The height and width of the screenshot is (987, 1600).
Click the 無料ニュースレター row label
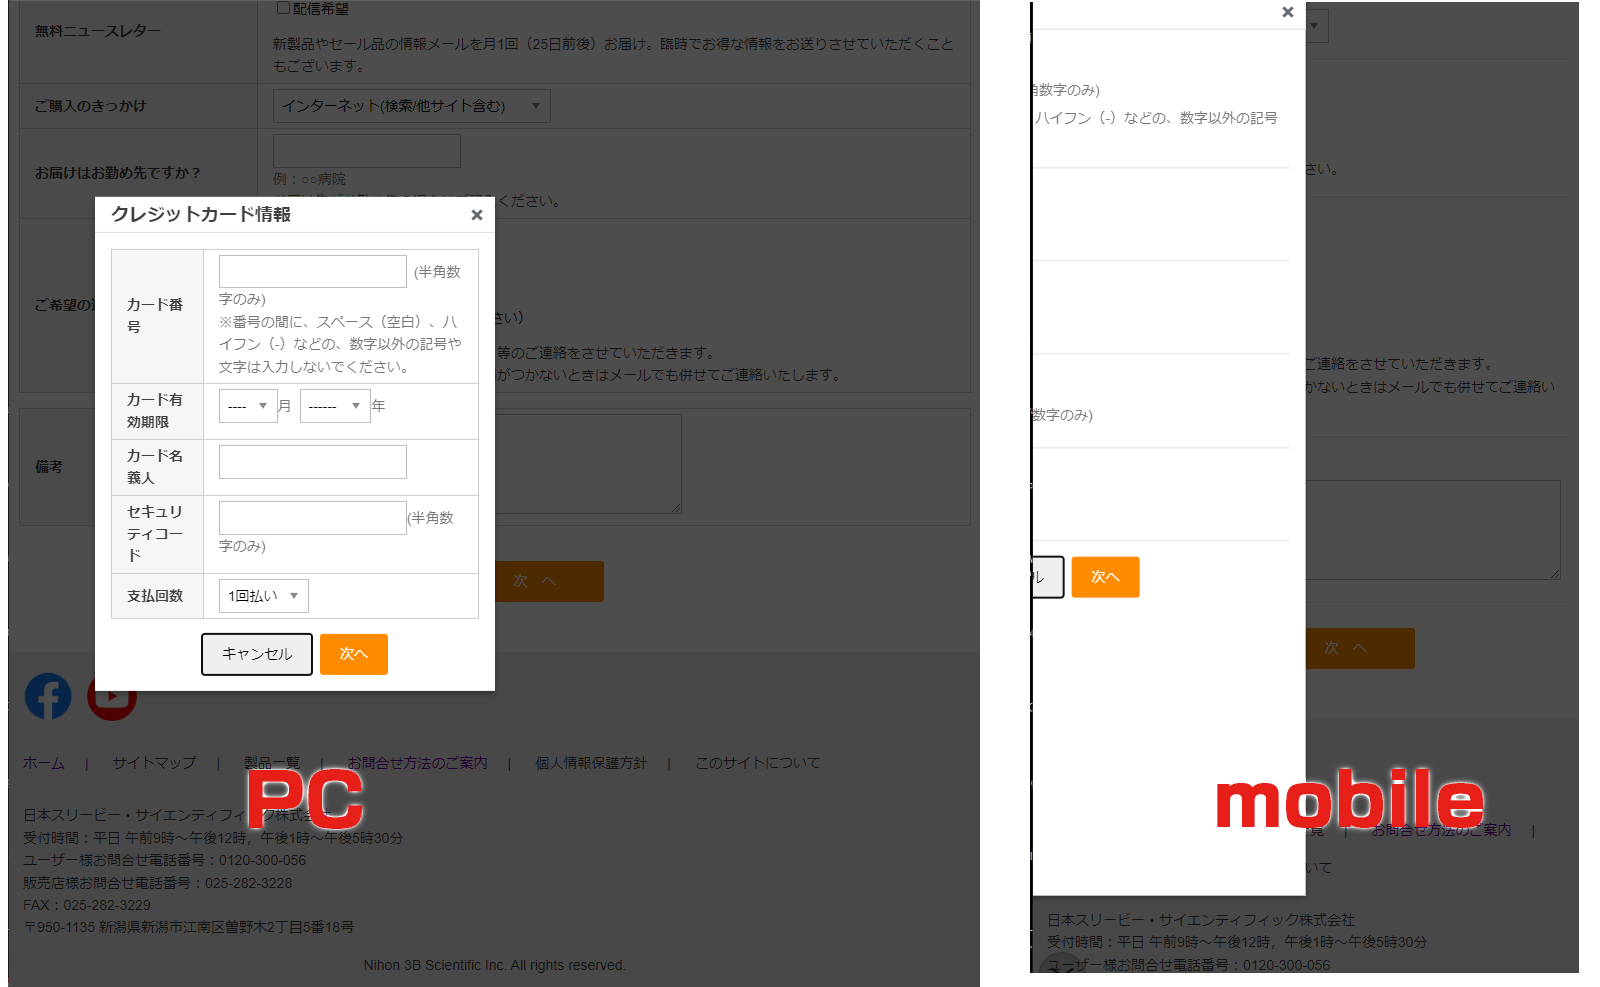(x=98, y=31)
